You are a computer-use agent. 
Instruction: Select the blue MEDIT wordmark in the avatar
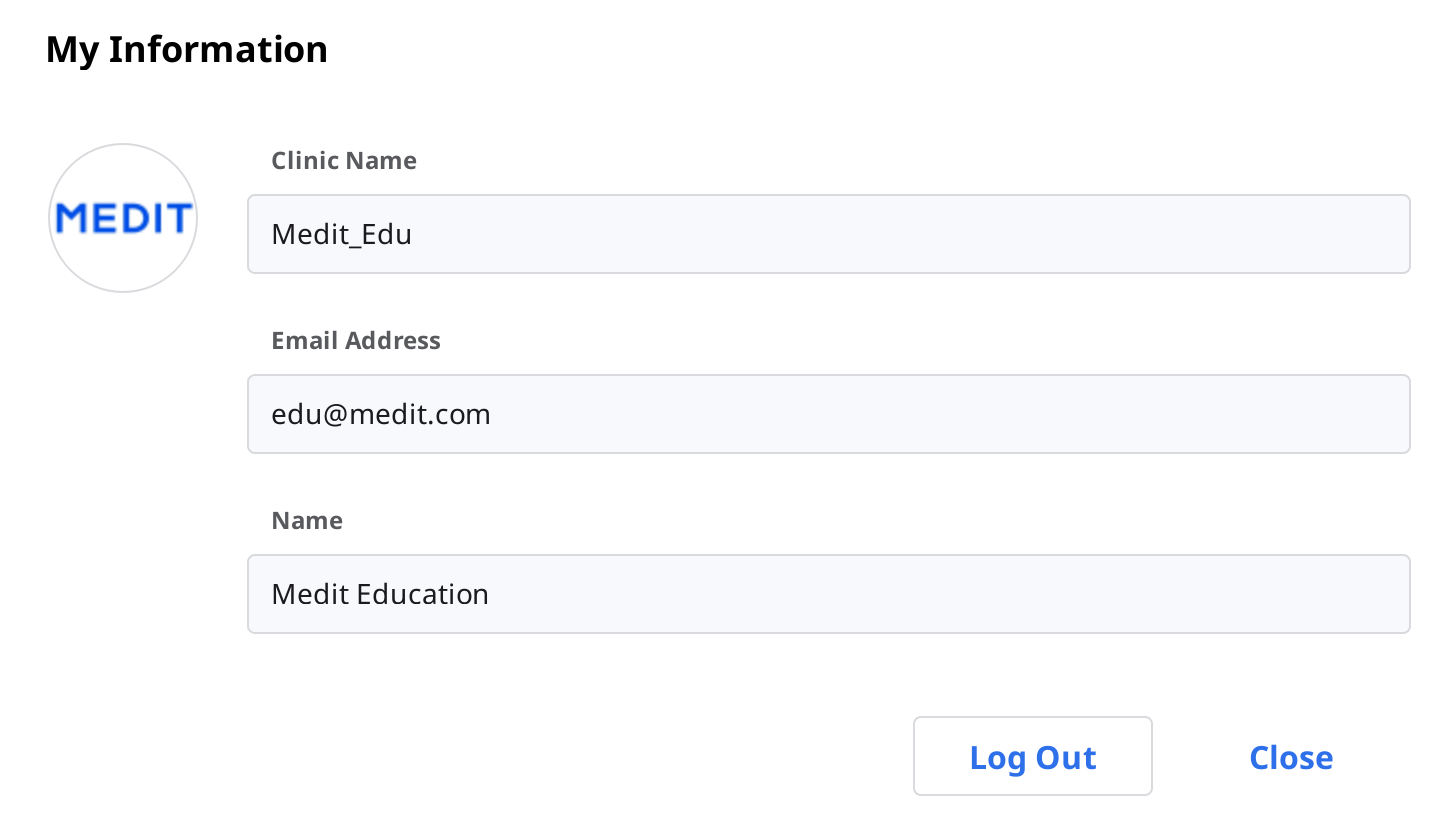pyautogui.click(x=123, y=218)
